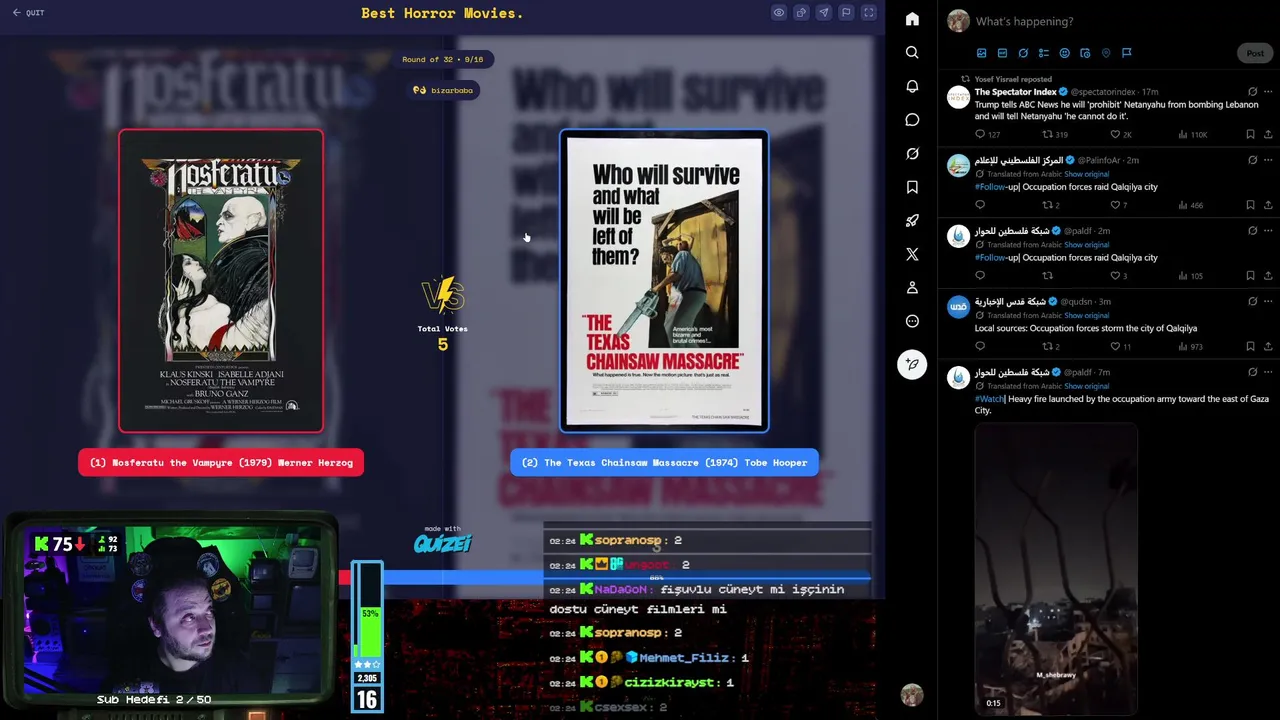Image resolution: width=1280 pixels, height=720 pixels.
Task: Like the @PalinfoAr post
Action: [1116, 205]
